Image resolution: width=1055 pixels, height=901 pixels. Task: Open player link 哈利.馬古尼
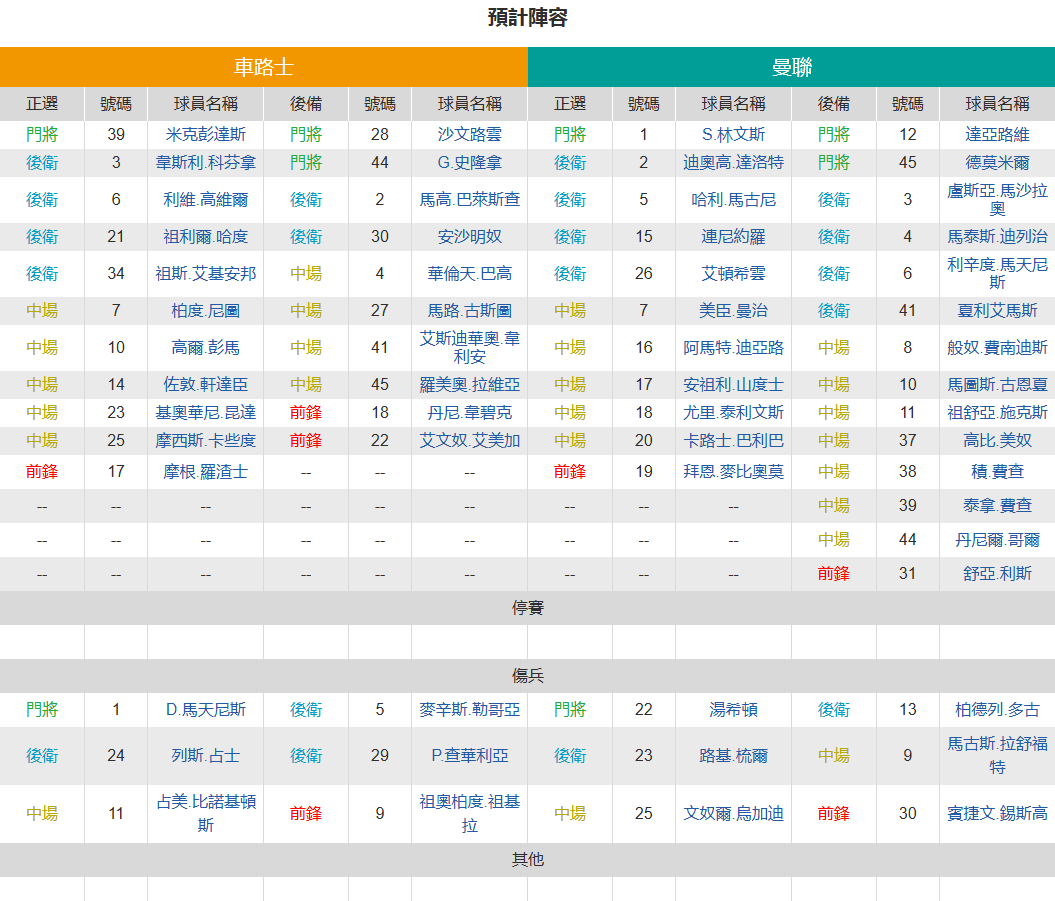pyautogui.click(x=733, y=200)
